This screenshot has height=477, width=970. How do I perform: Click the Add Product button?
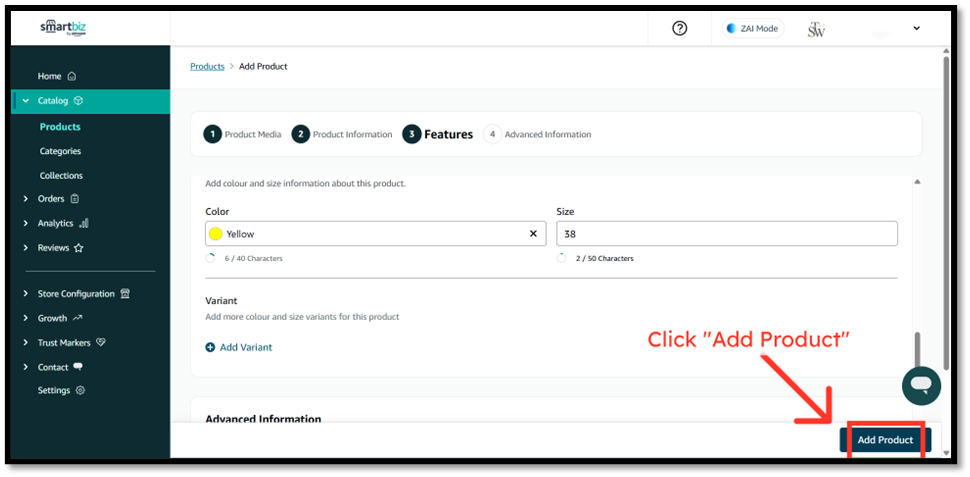(x=885, y=440)
